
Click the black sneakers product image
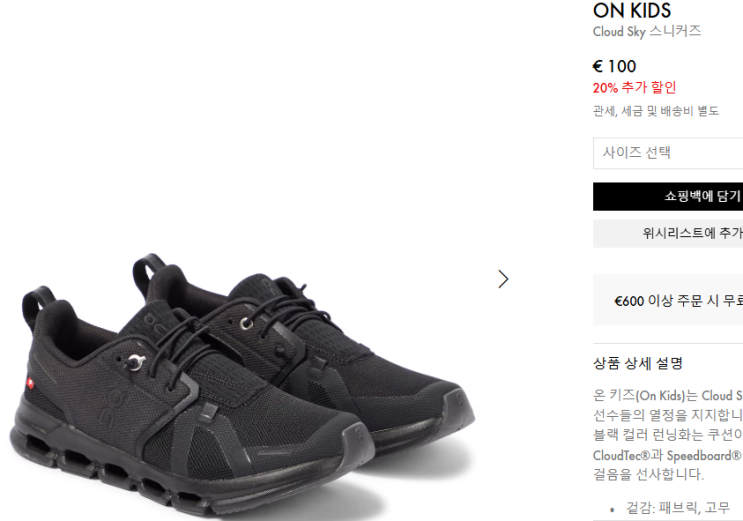(242, 384)
